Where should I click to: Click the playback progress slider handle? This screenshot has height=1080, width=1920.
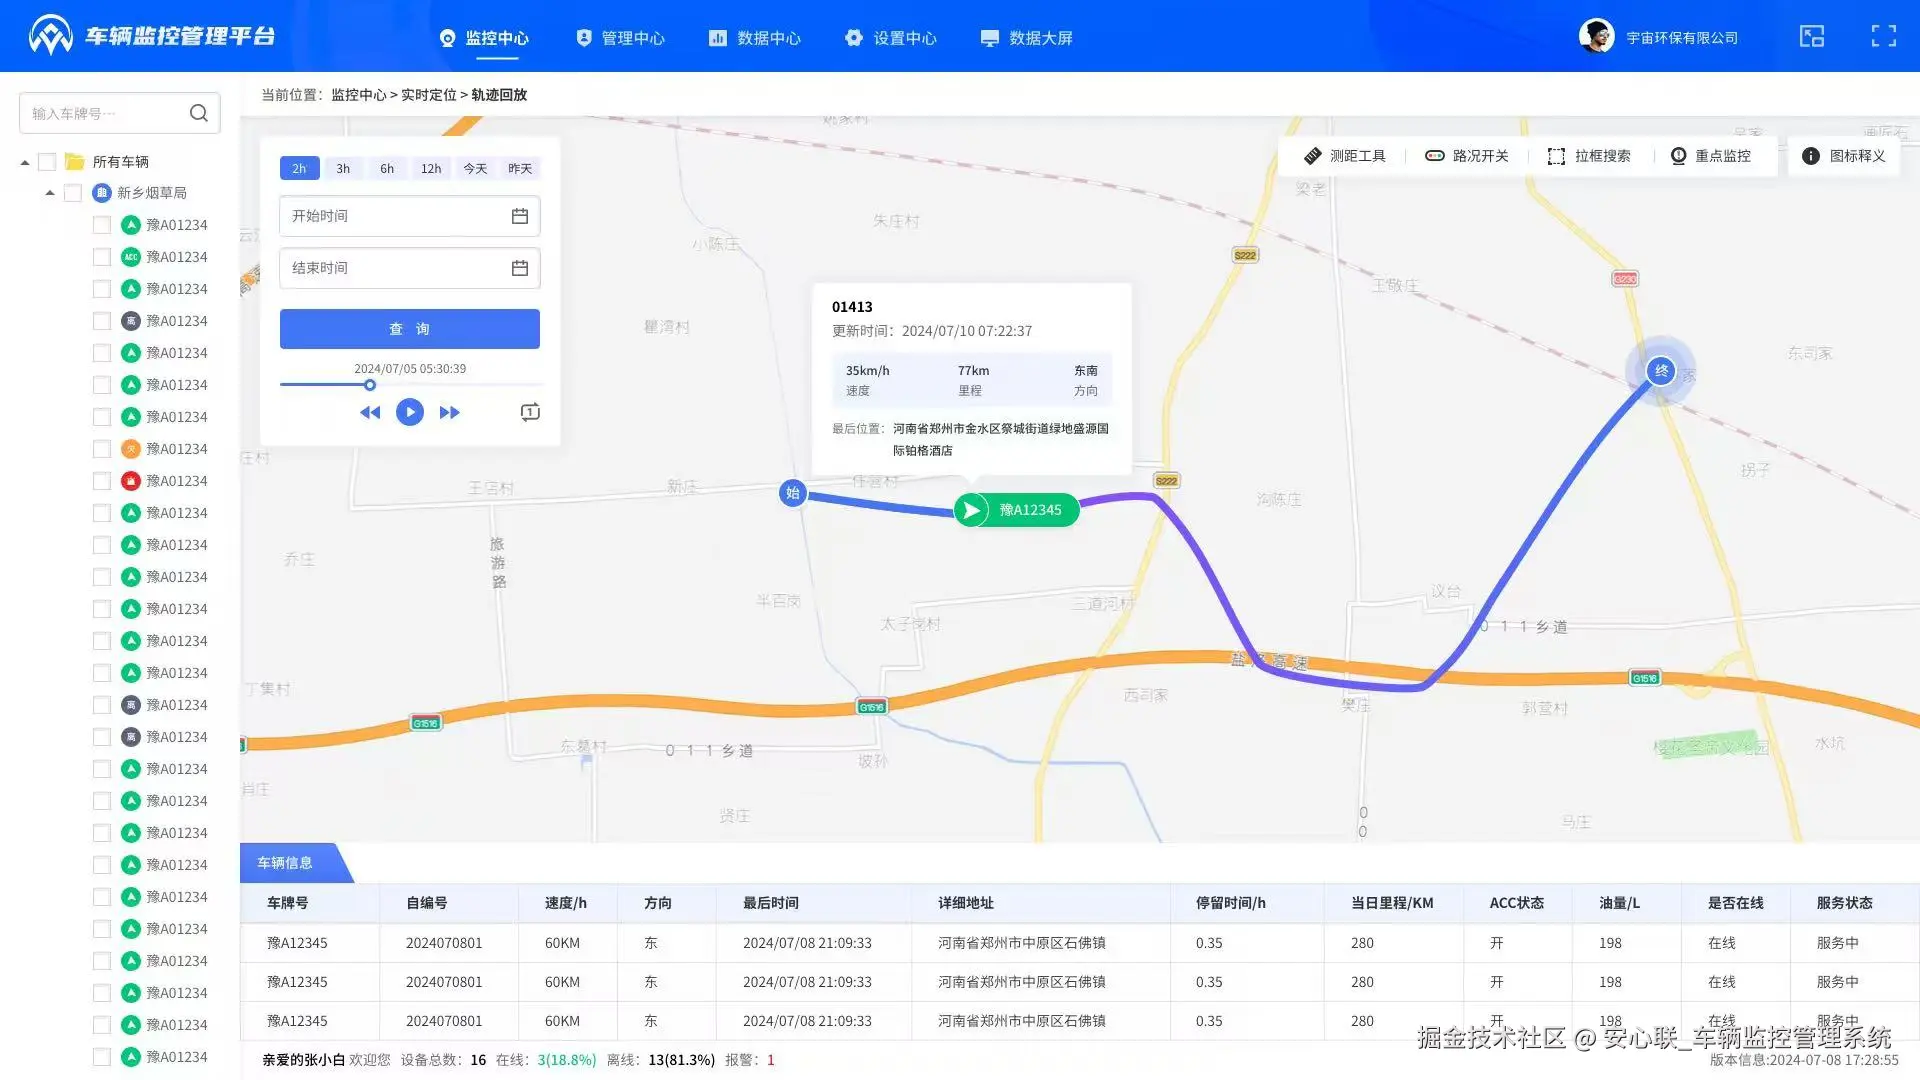[370, 385]
